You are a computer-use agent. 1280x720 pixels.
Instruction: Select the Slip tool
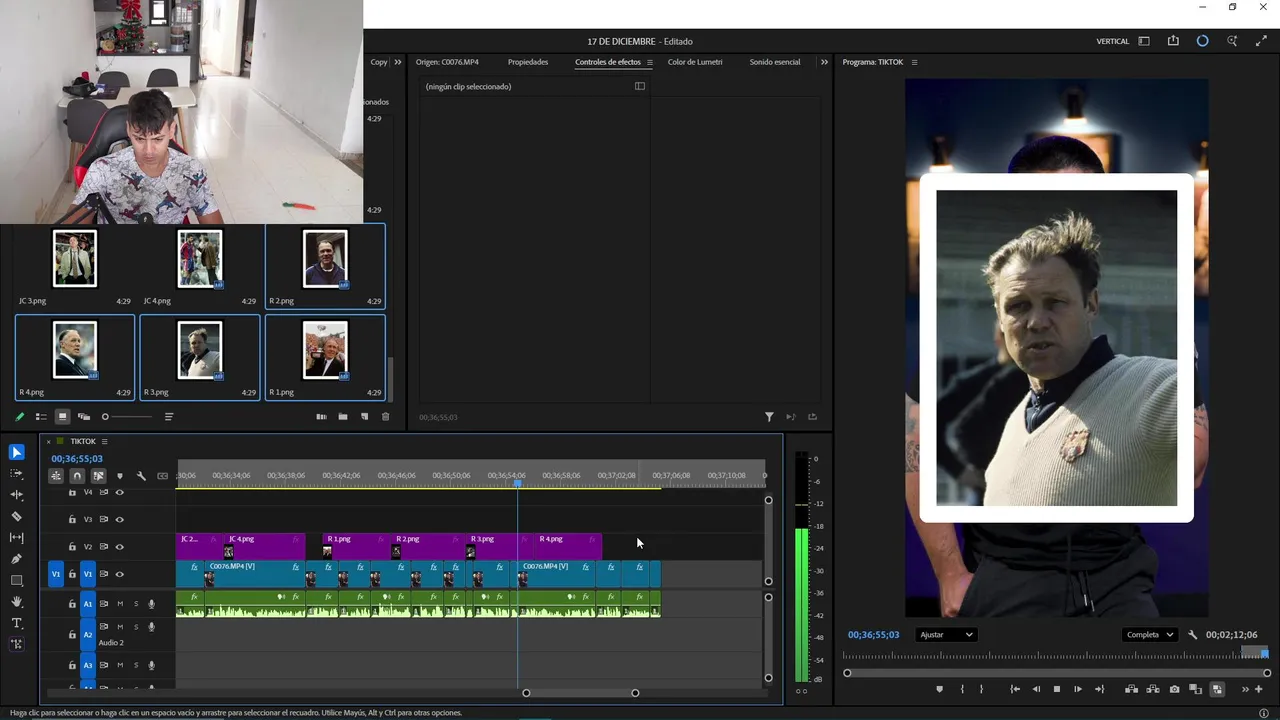(x=17, y=538)
